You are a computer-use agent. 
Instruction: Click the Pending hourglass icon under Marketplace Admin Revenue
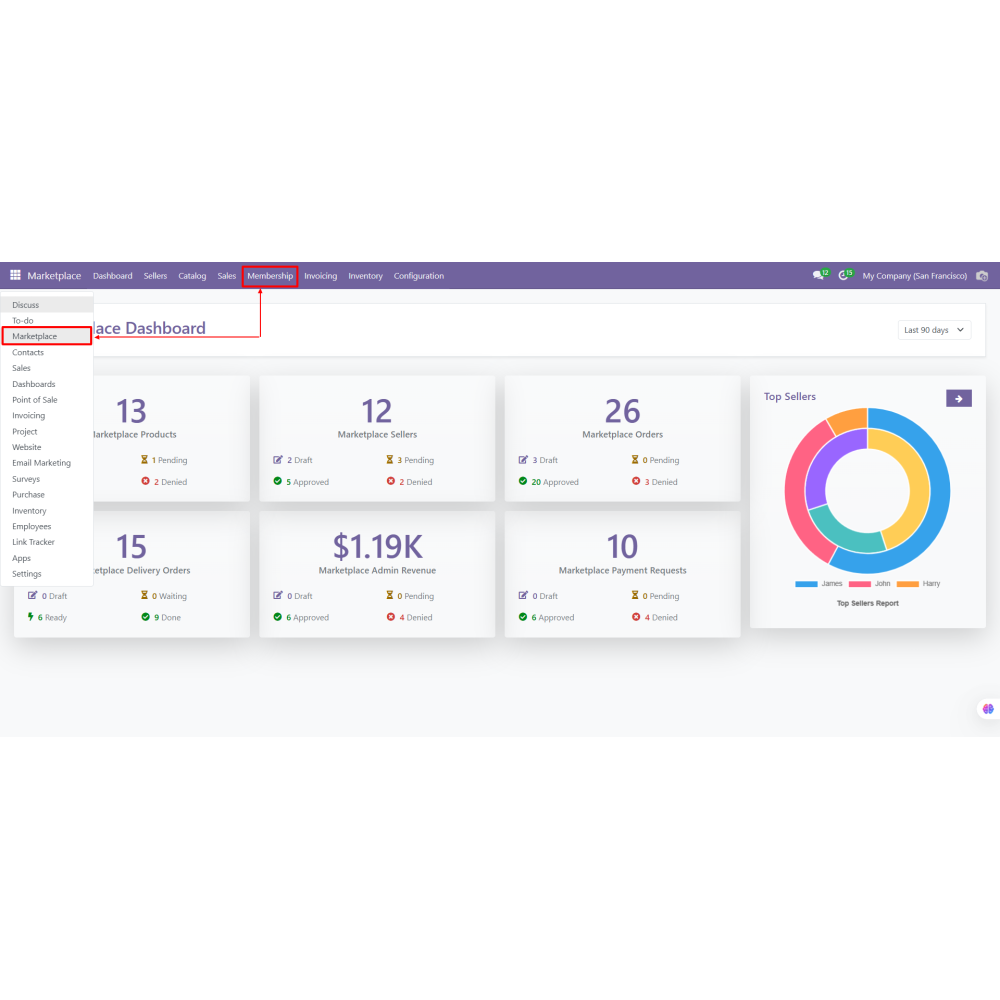pyautogui.click(x=390, y=596)
